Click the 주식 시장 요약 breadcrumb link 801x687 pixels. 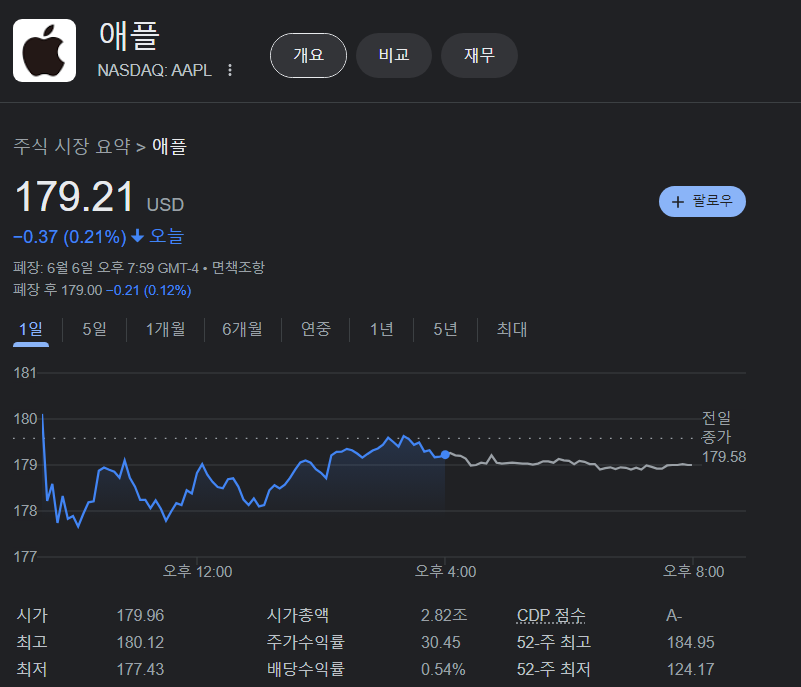72,147
